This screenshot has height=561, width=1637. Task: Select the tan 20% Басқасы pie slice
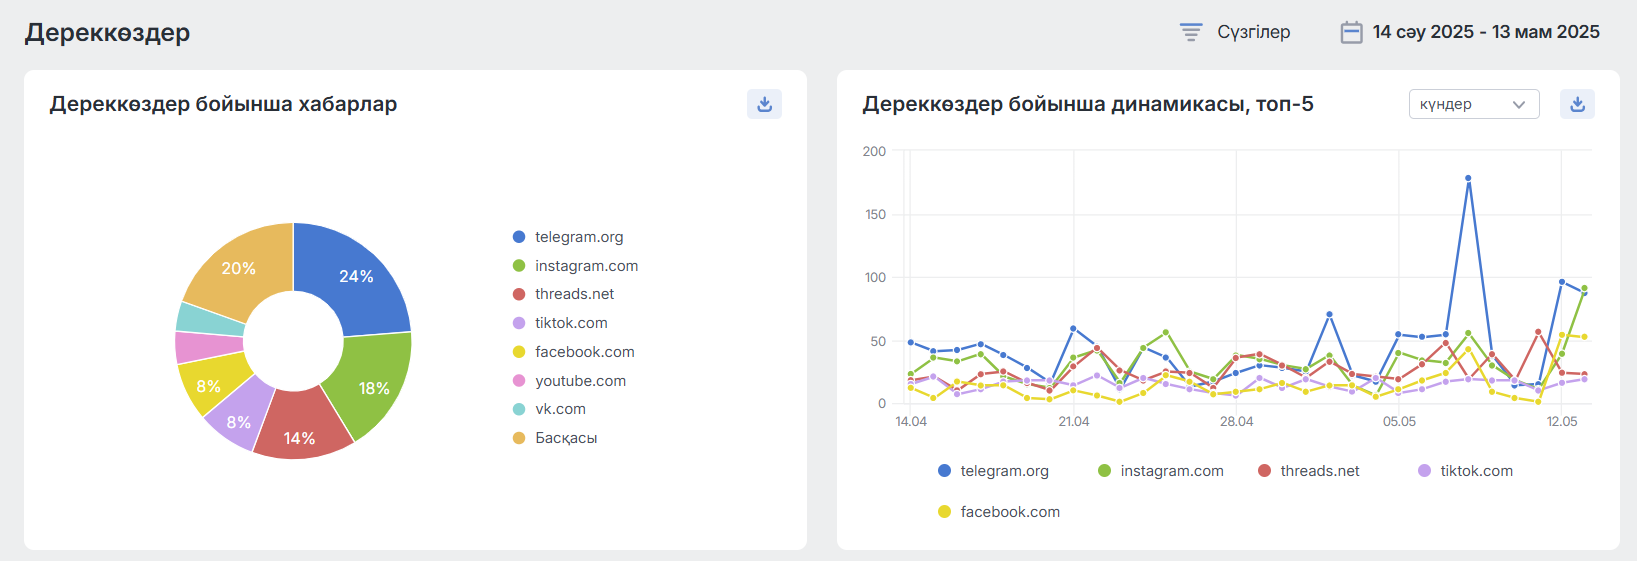point(238,267)
